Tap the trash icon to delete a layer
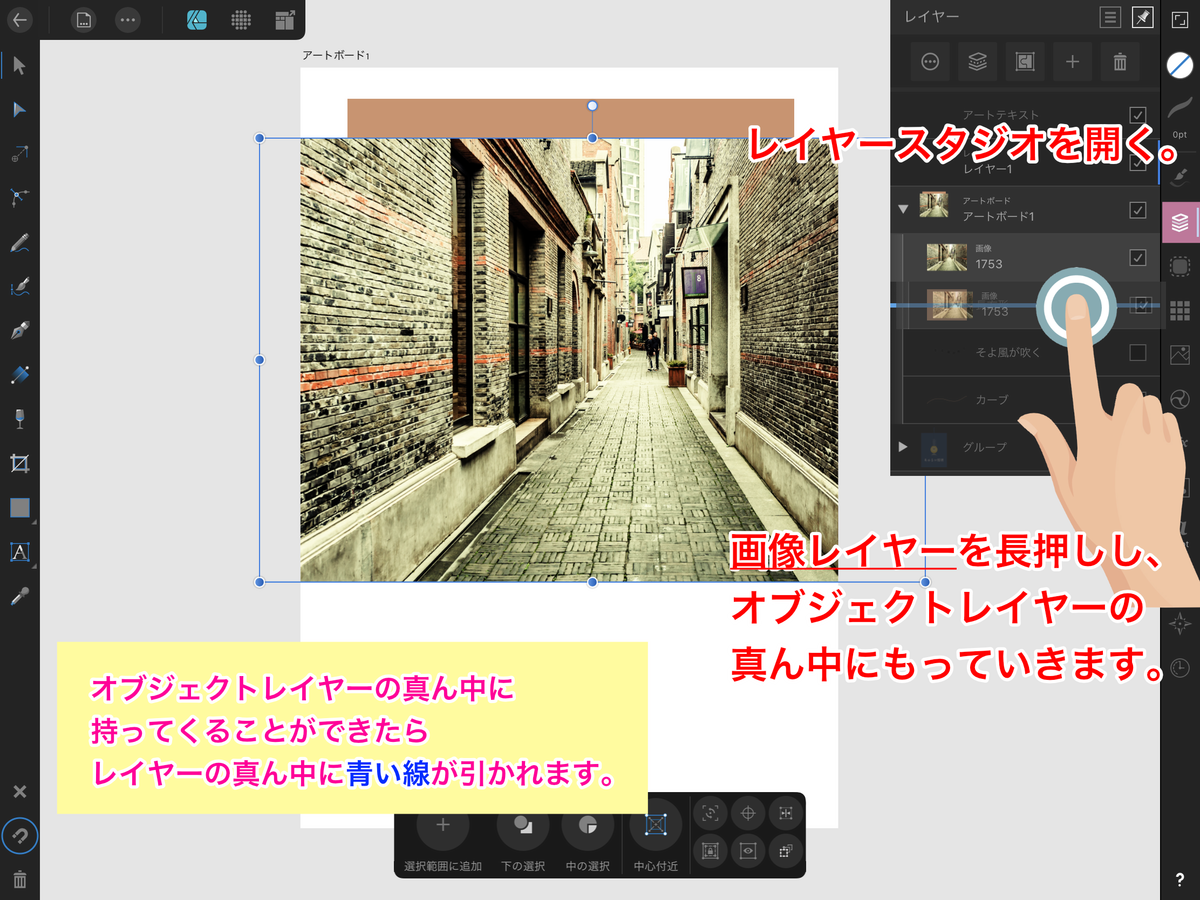1200x900 pixels. coord(1120,61)
